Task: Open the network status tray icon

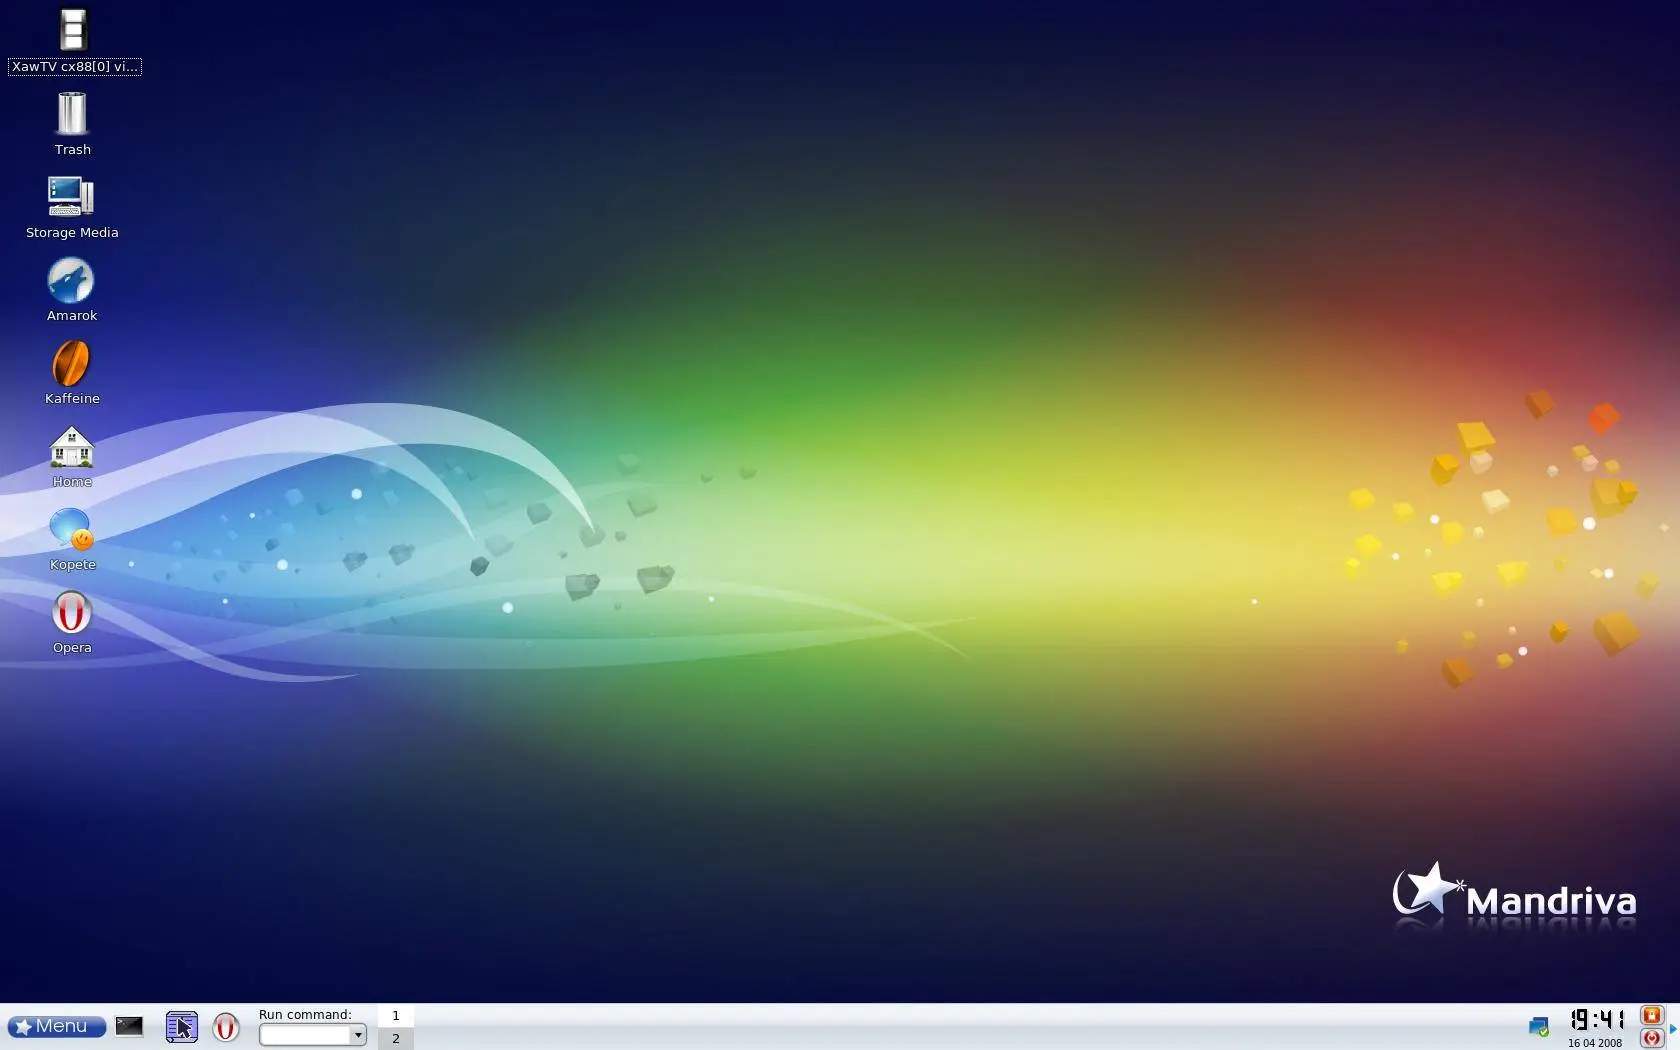Action: (1538, 1027)
